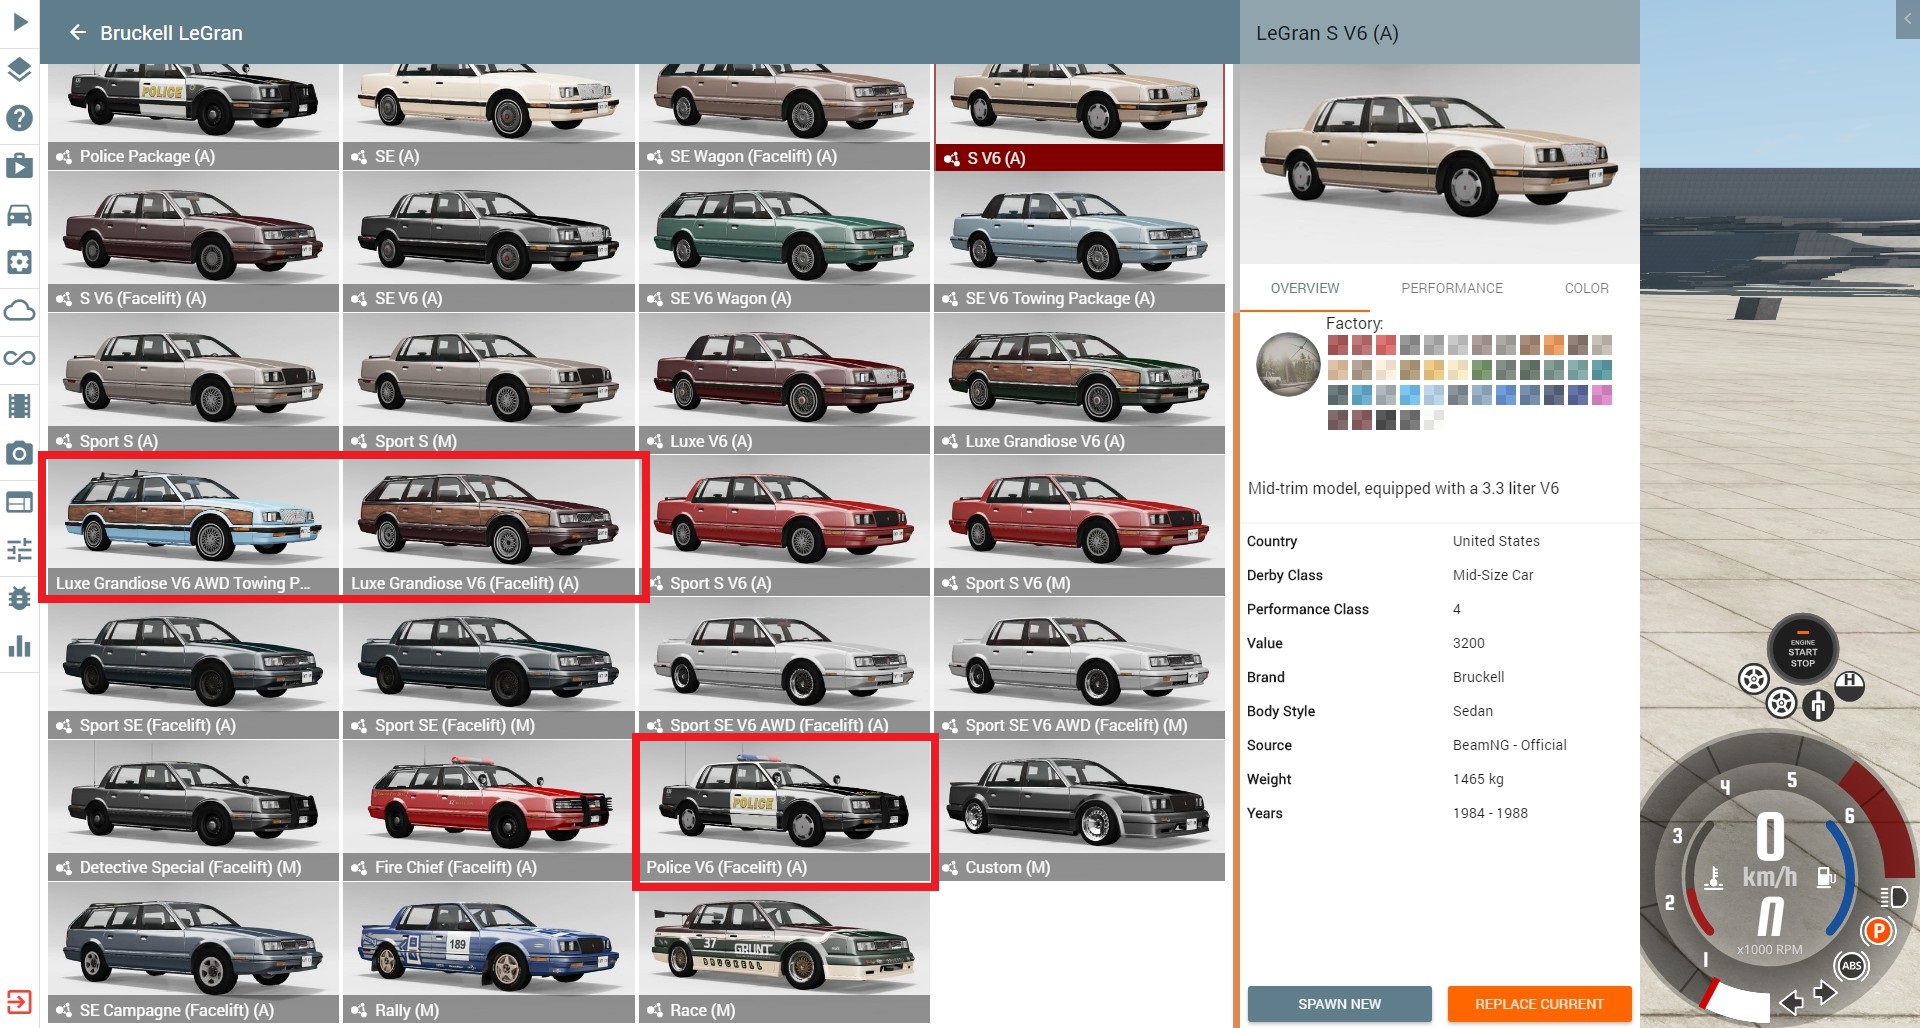
Task: Click the Engine Start Stop button
Action: (1802, 651)
